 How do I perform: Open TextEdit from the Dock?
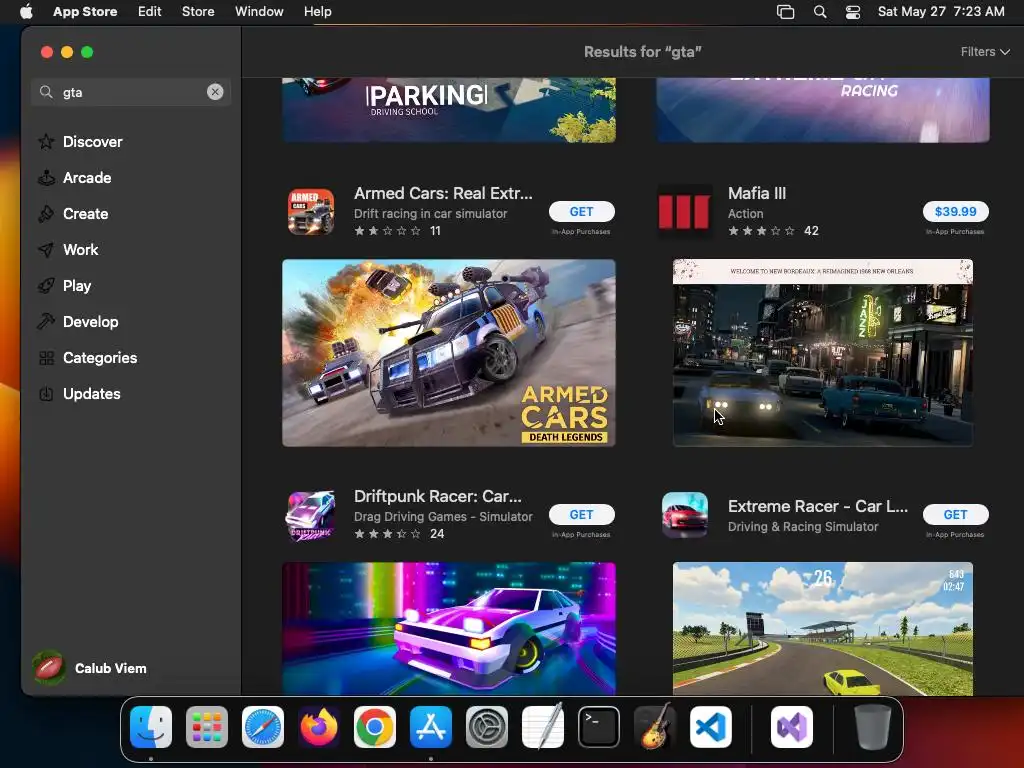click(543, 727)
